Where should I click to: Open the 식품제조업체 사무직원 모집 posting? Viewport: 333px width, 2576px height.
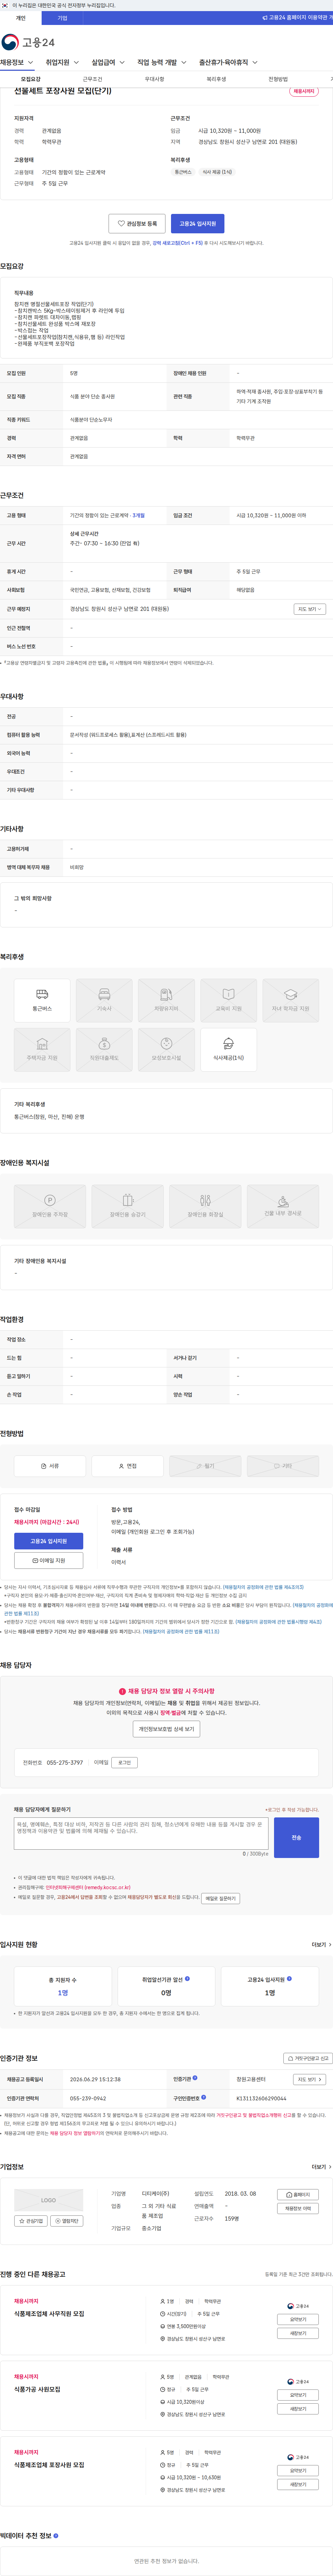tap(49, 2314)
